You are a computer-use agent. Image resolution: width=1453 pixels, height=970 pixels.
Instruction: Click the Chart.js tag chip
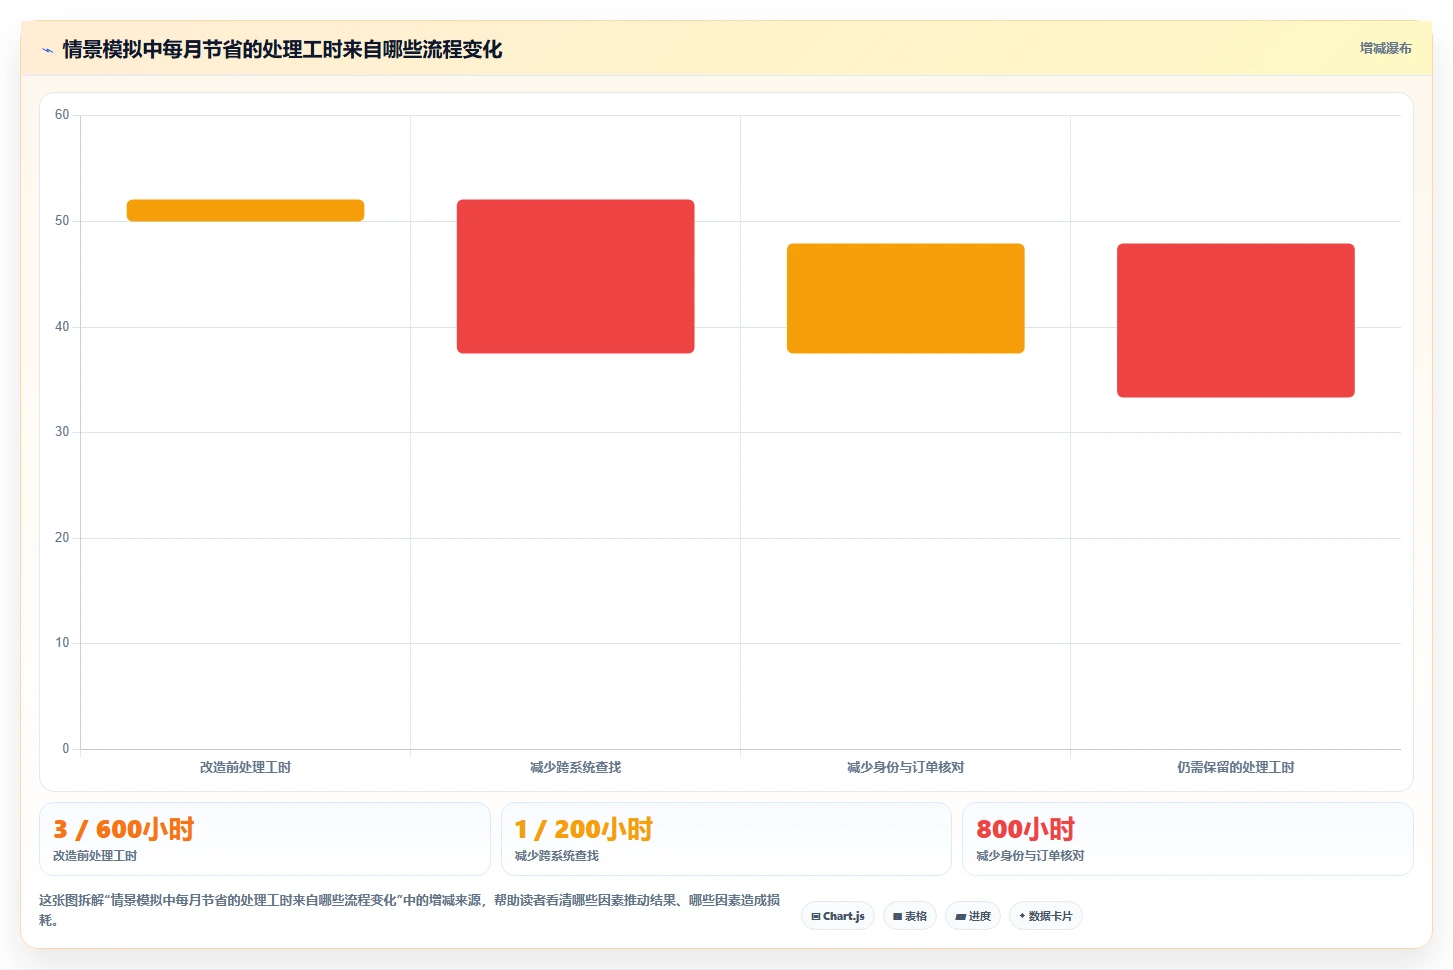(x=838, y=916)
